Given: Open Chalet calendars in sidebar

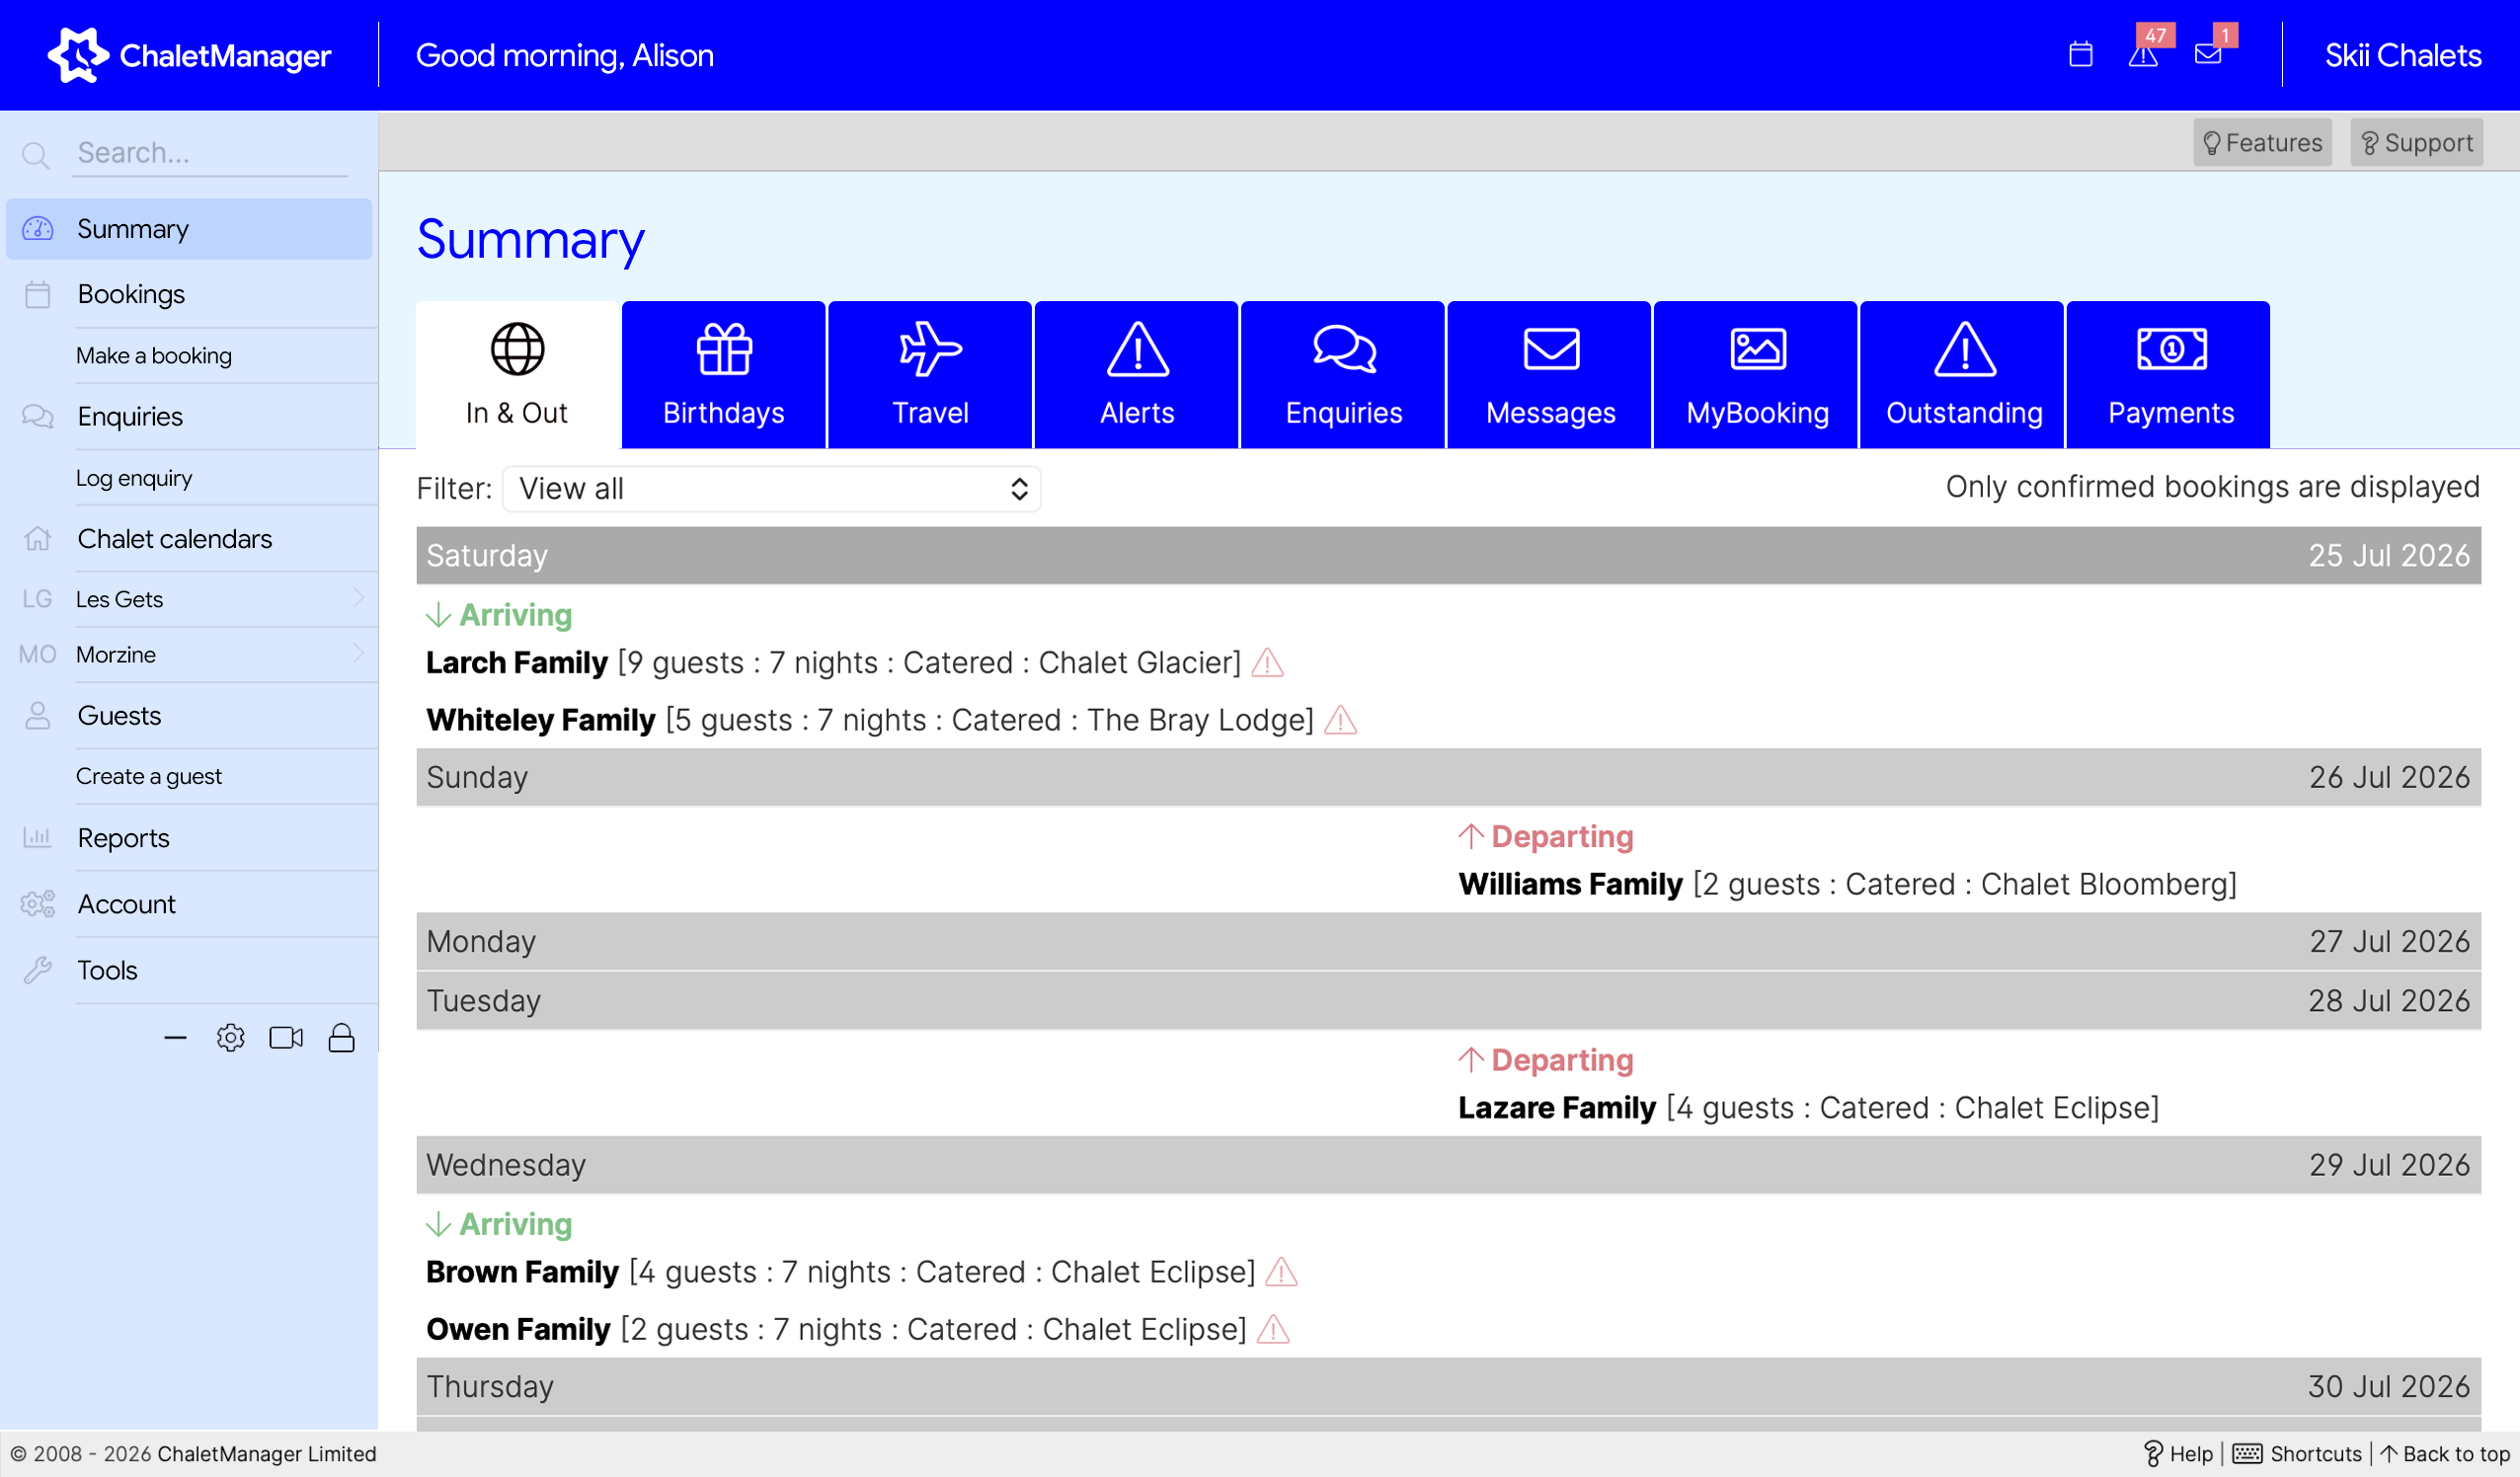Looking at the screenshot, I should (x=174, y=539).
